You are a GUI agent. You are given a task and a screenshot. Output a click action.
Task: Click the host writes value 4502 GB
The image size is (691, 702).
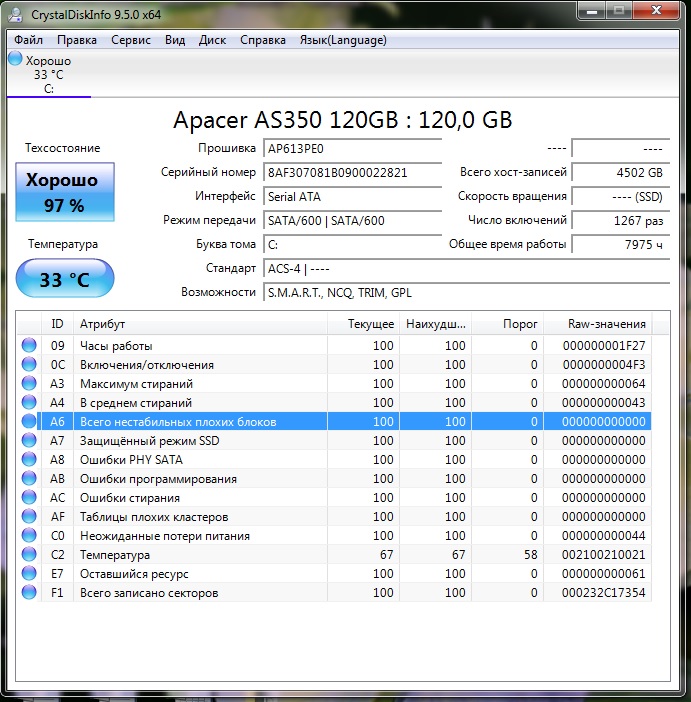pyautogui.click(x=621, y=173)
